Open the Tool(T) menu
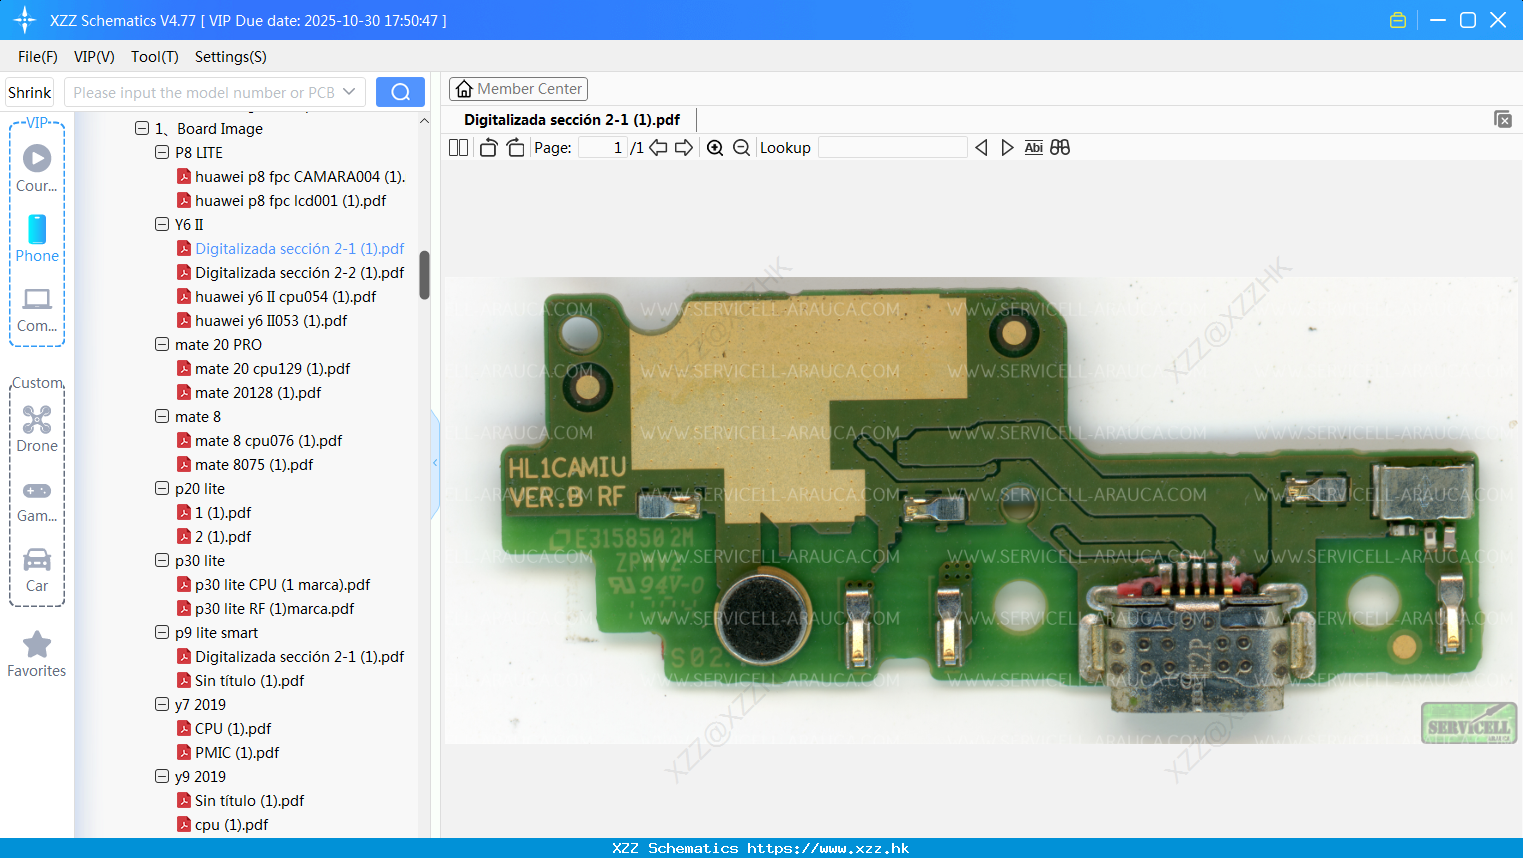 click(x=155, y=57)
